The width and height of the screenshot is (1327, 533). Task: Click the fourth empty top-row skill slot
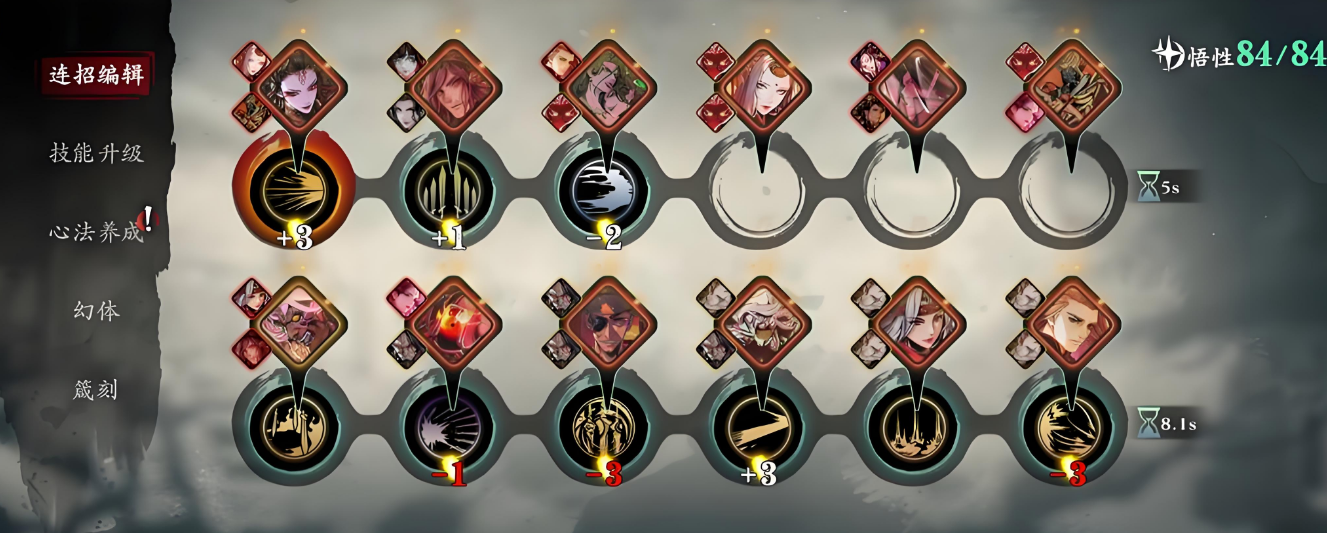(758, 192)
